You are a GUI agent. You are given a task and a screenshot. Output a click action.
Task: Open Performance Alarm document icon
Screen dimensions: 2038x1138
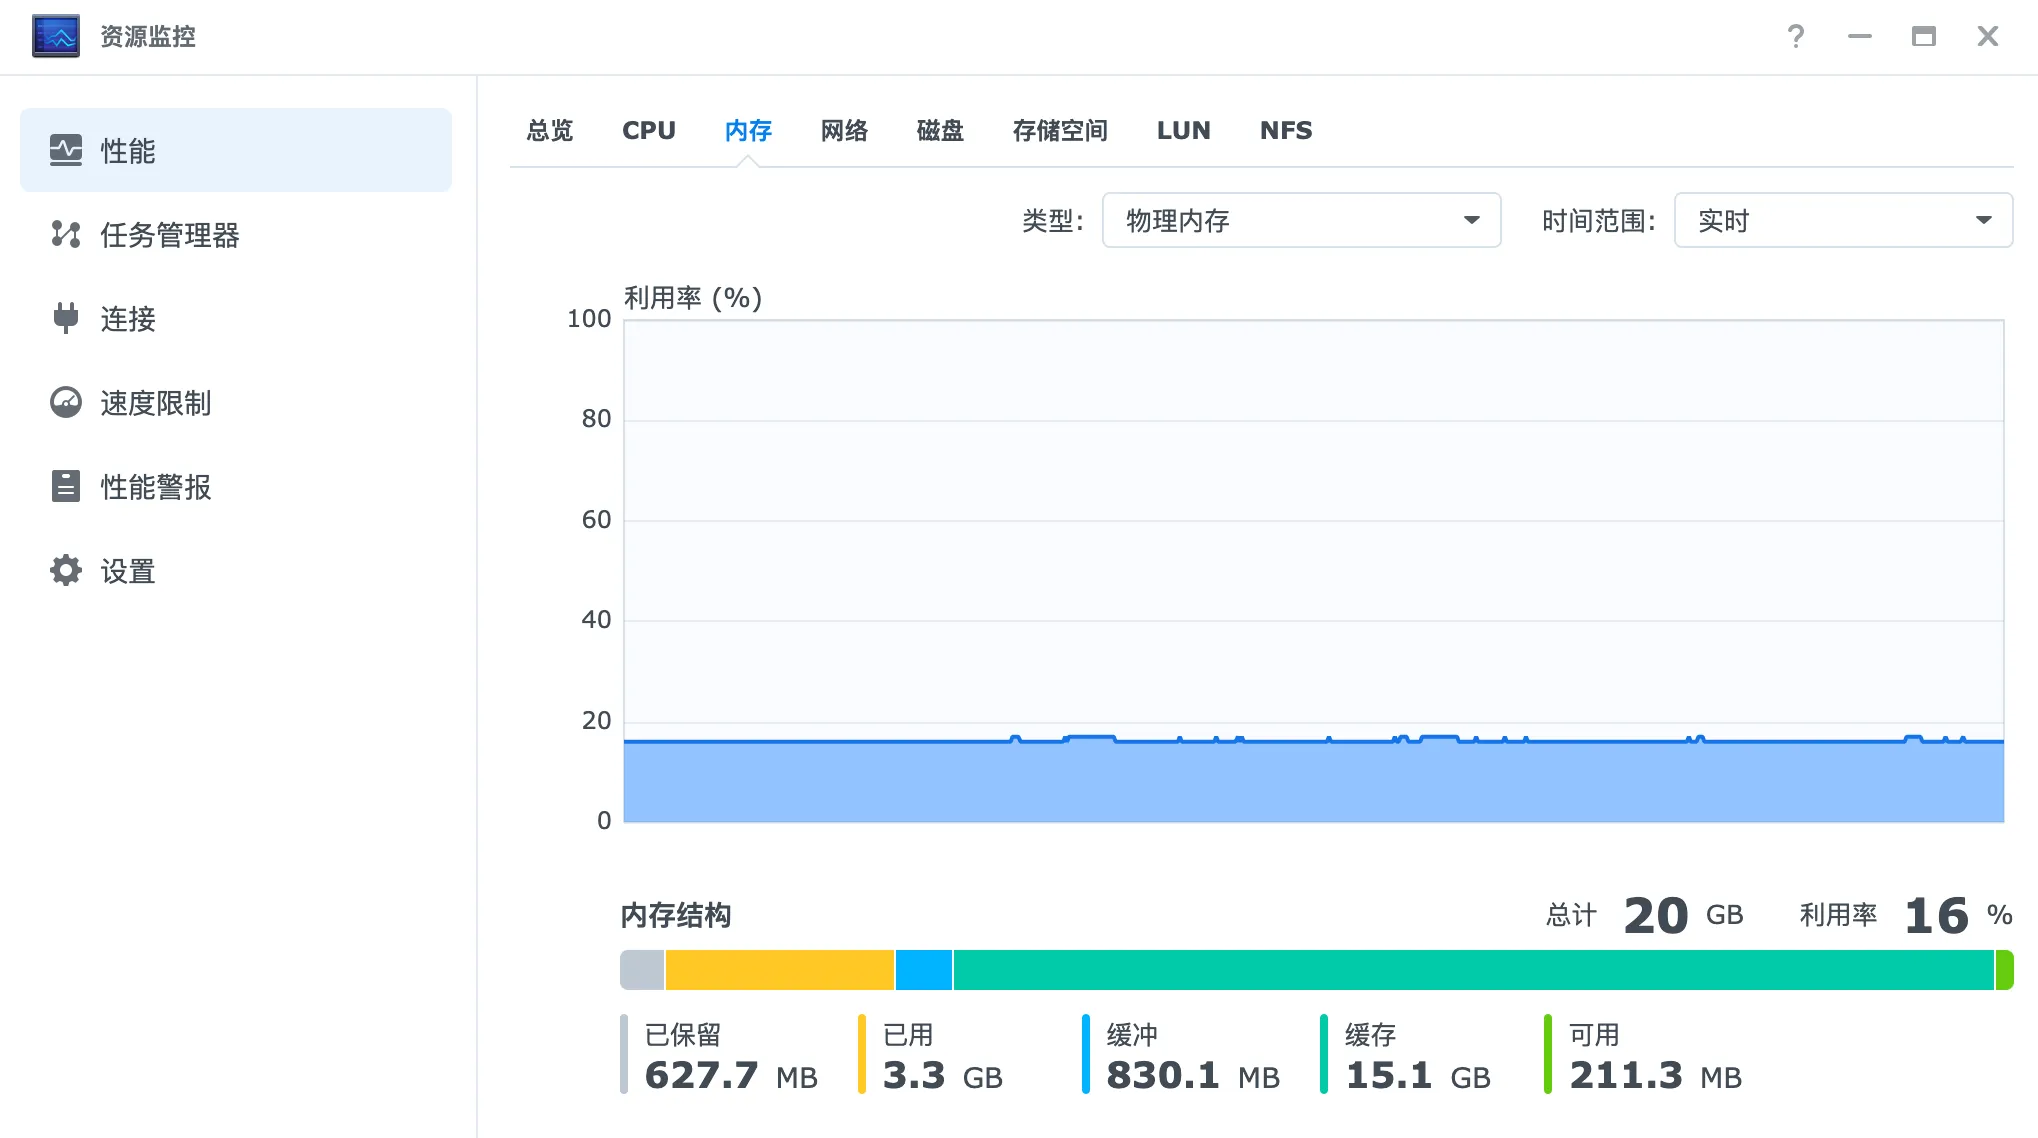tap(66, 486)
